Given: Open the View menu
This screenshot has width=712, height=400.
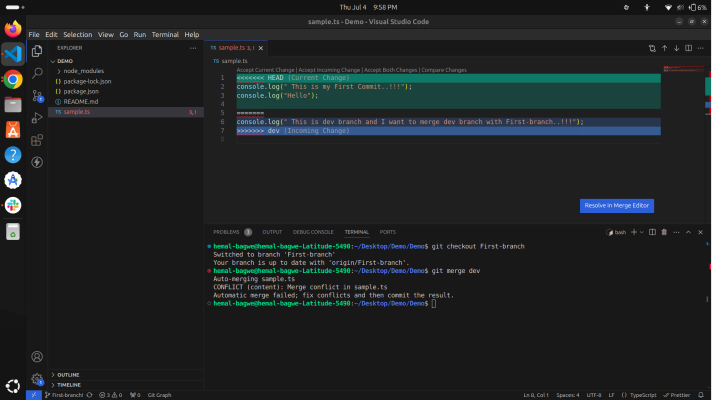Looking at the screenshot, I should tap(106, 35).
